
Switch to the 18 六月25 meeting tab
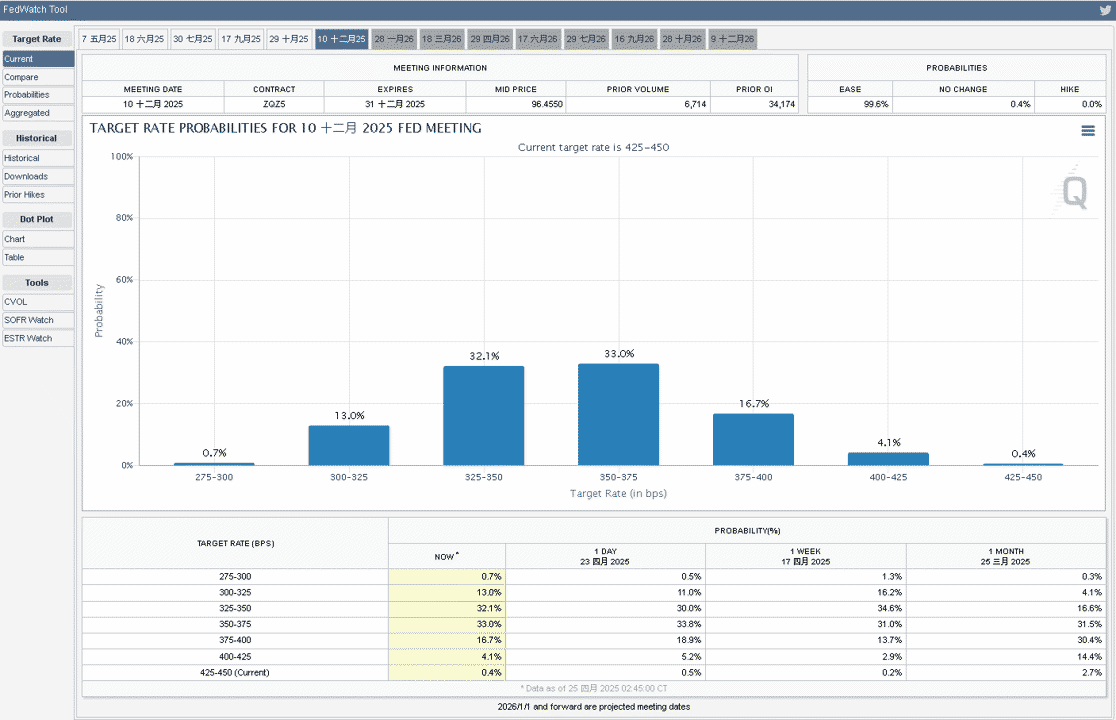pyautogui.click(x=144, y=39)
